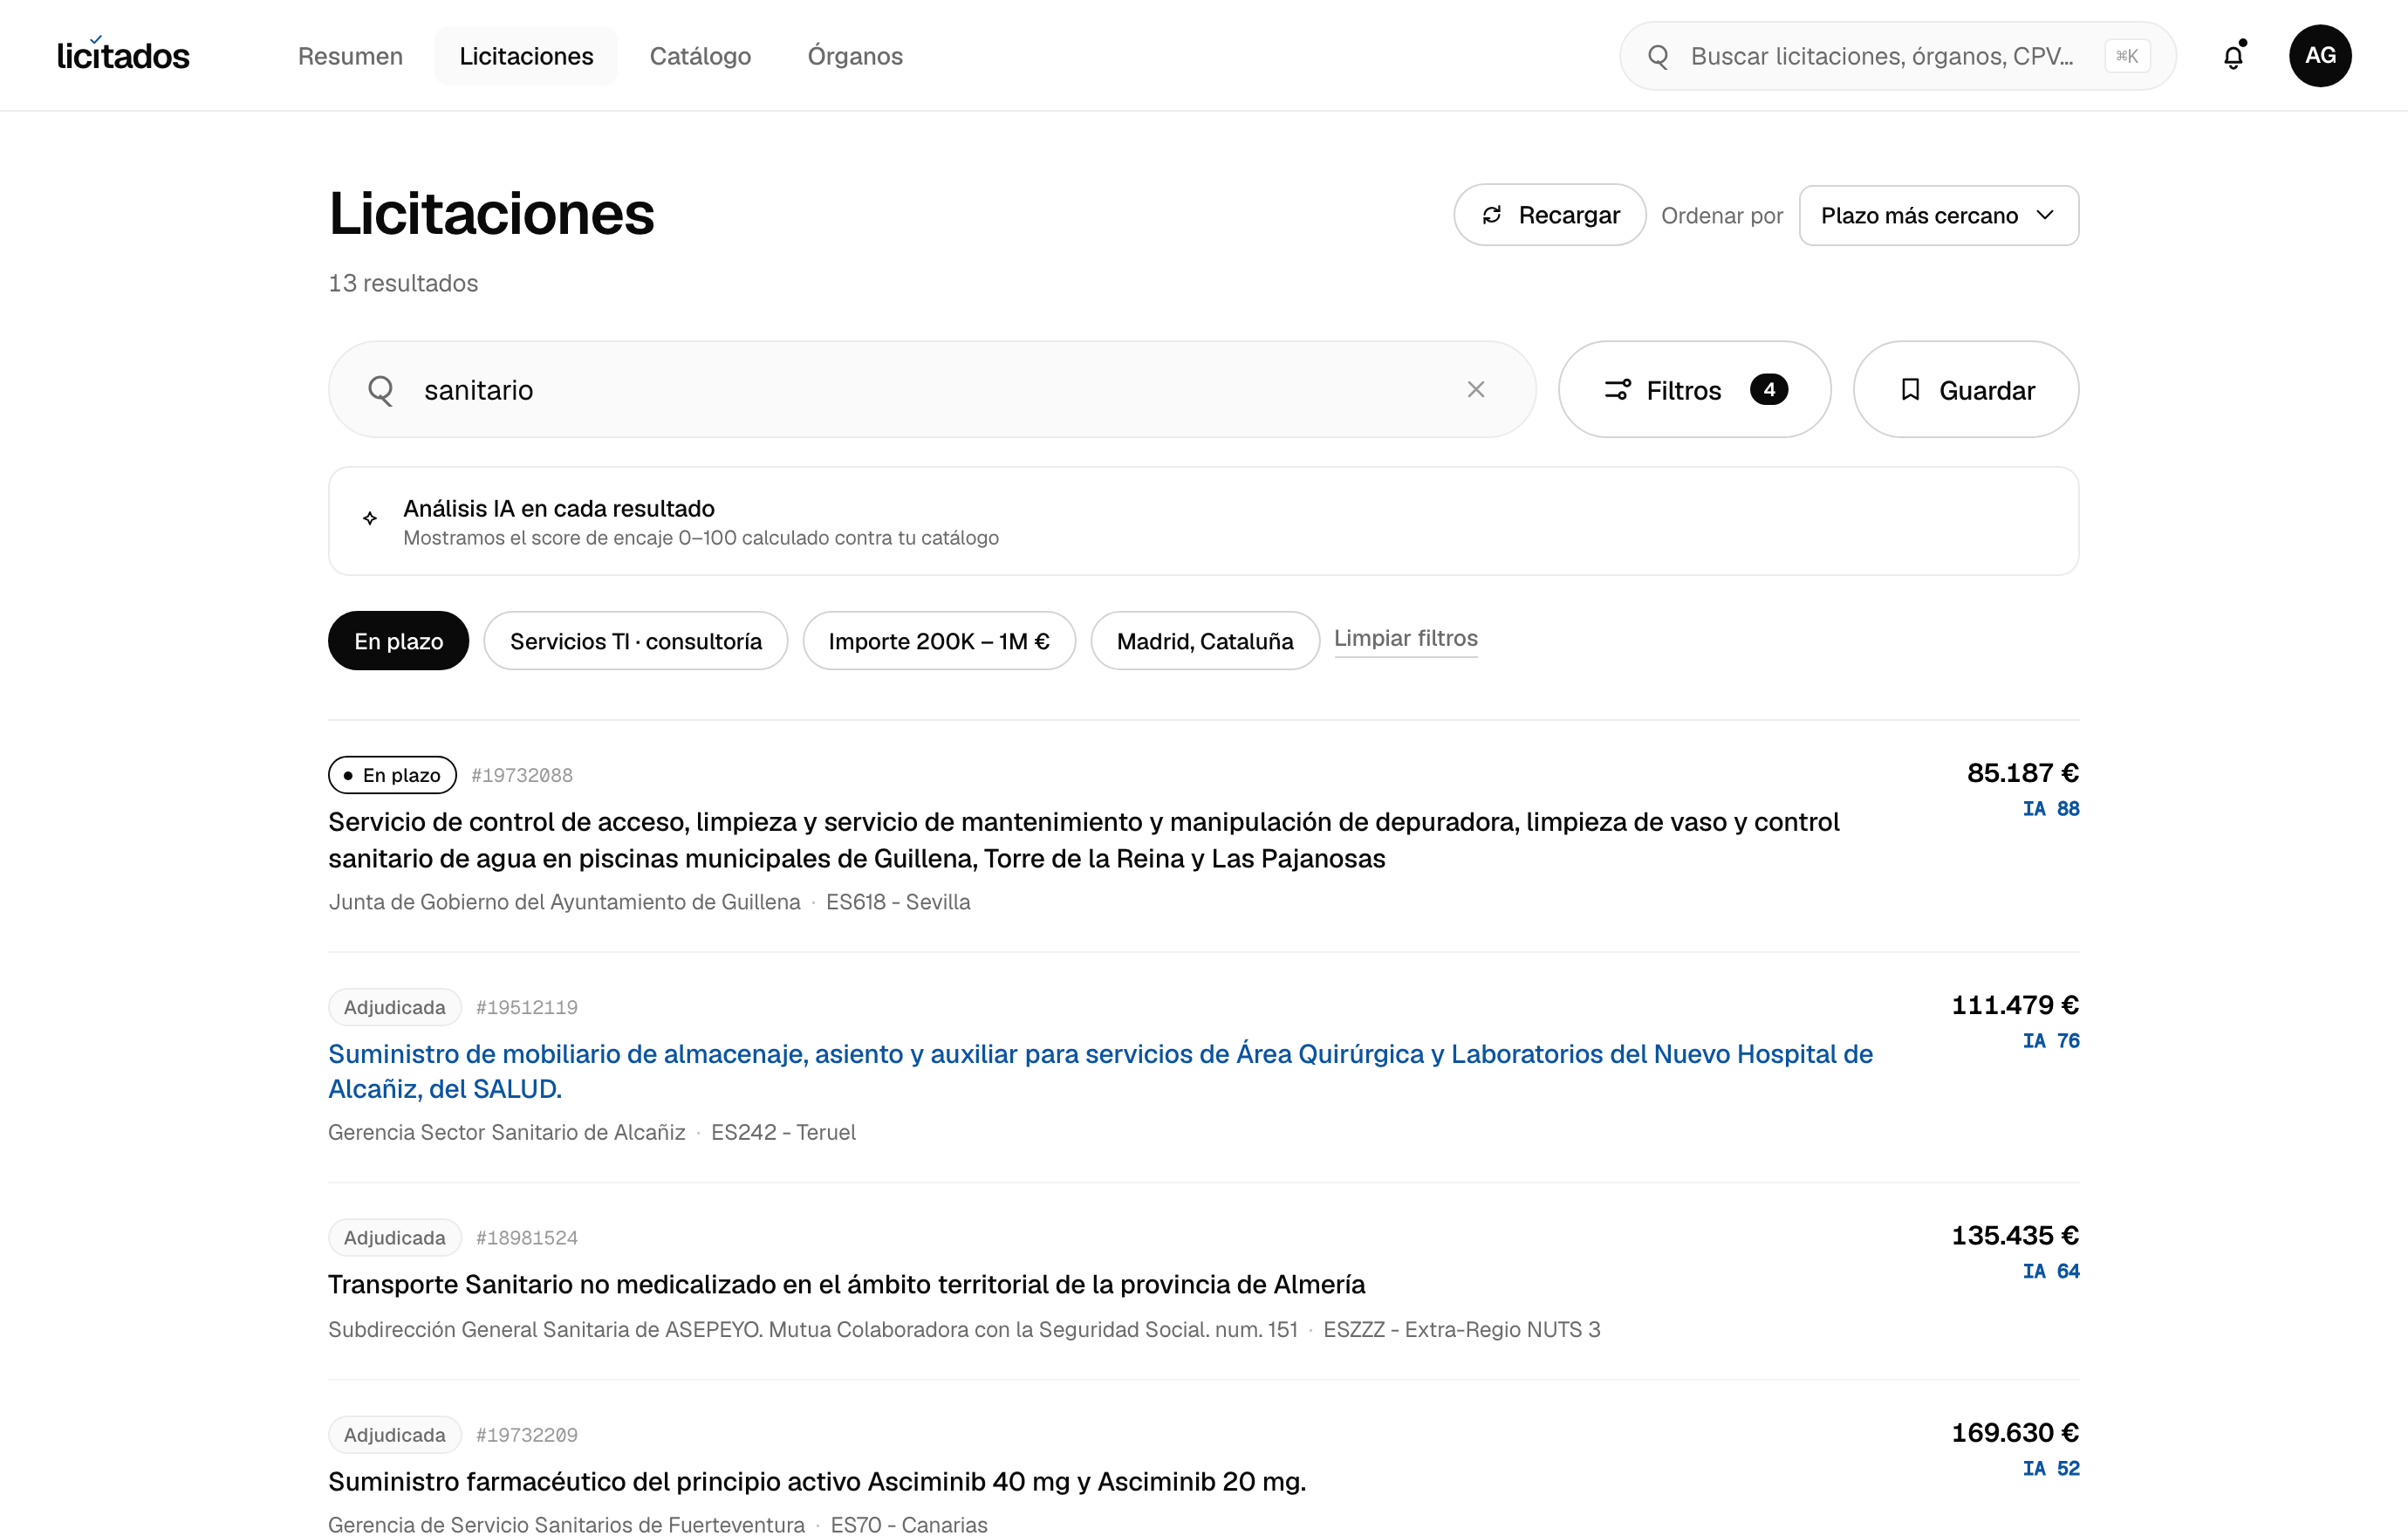Viewport: 2408px width, 1536px height.
Task: Click the ES242 - Teruel region
Action: coord(783,1132)
